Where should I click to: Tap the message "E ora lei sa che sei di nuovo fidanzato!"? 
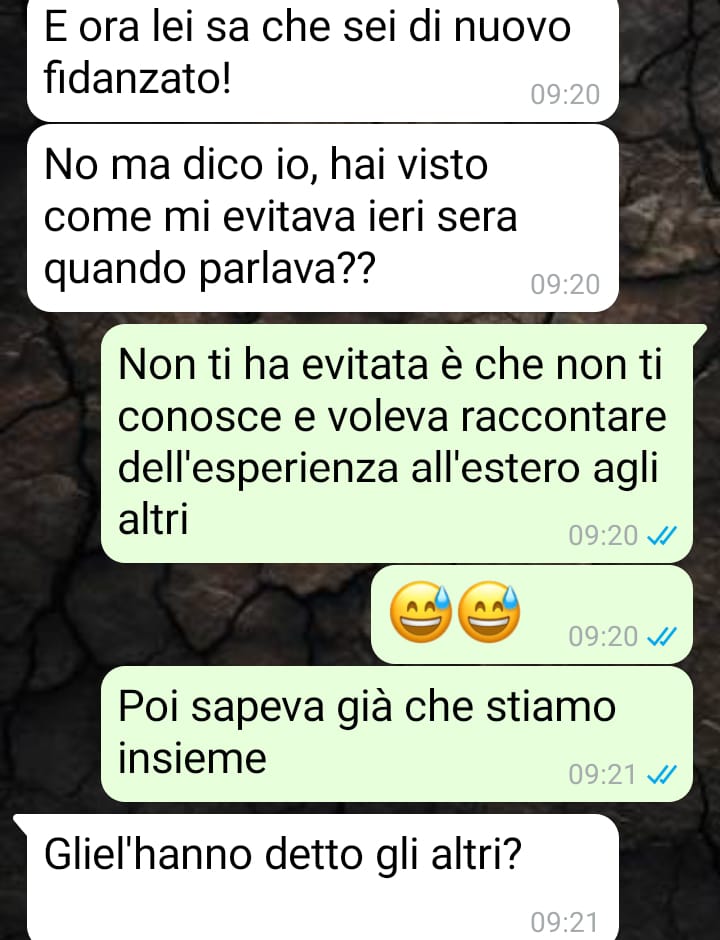pos(323,59)
